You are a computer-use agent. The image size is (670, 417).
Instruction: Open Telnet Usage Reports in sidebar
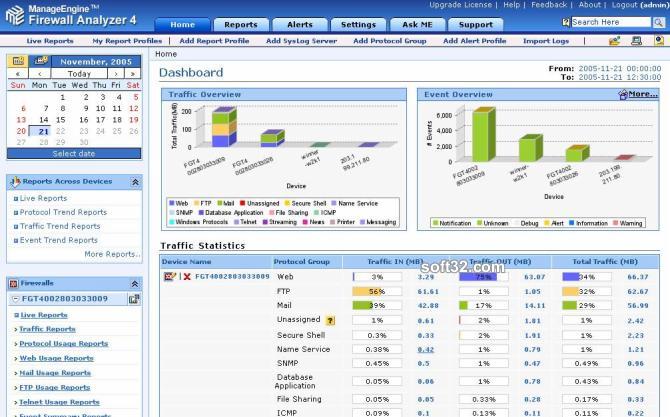pyautogui.click(x=59, y=402)
